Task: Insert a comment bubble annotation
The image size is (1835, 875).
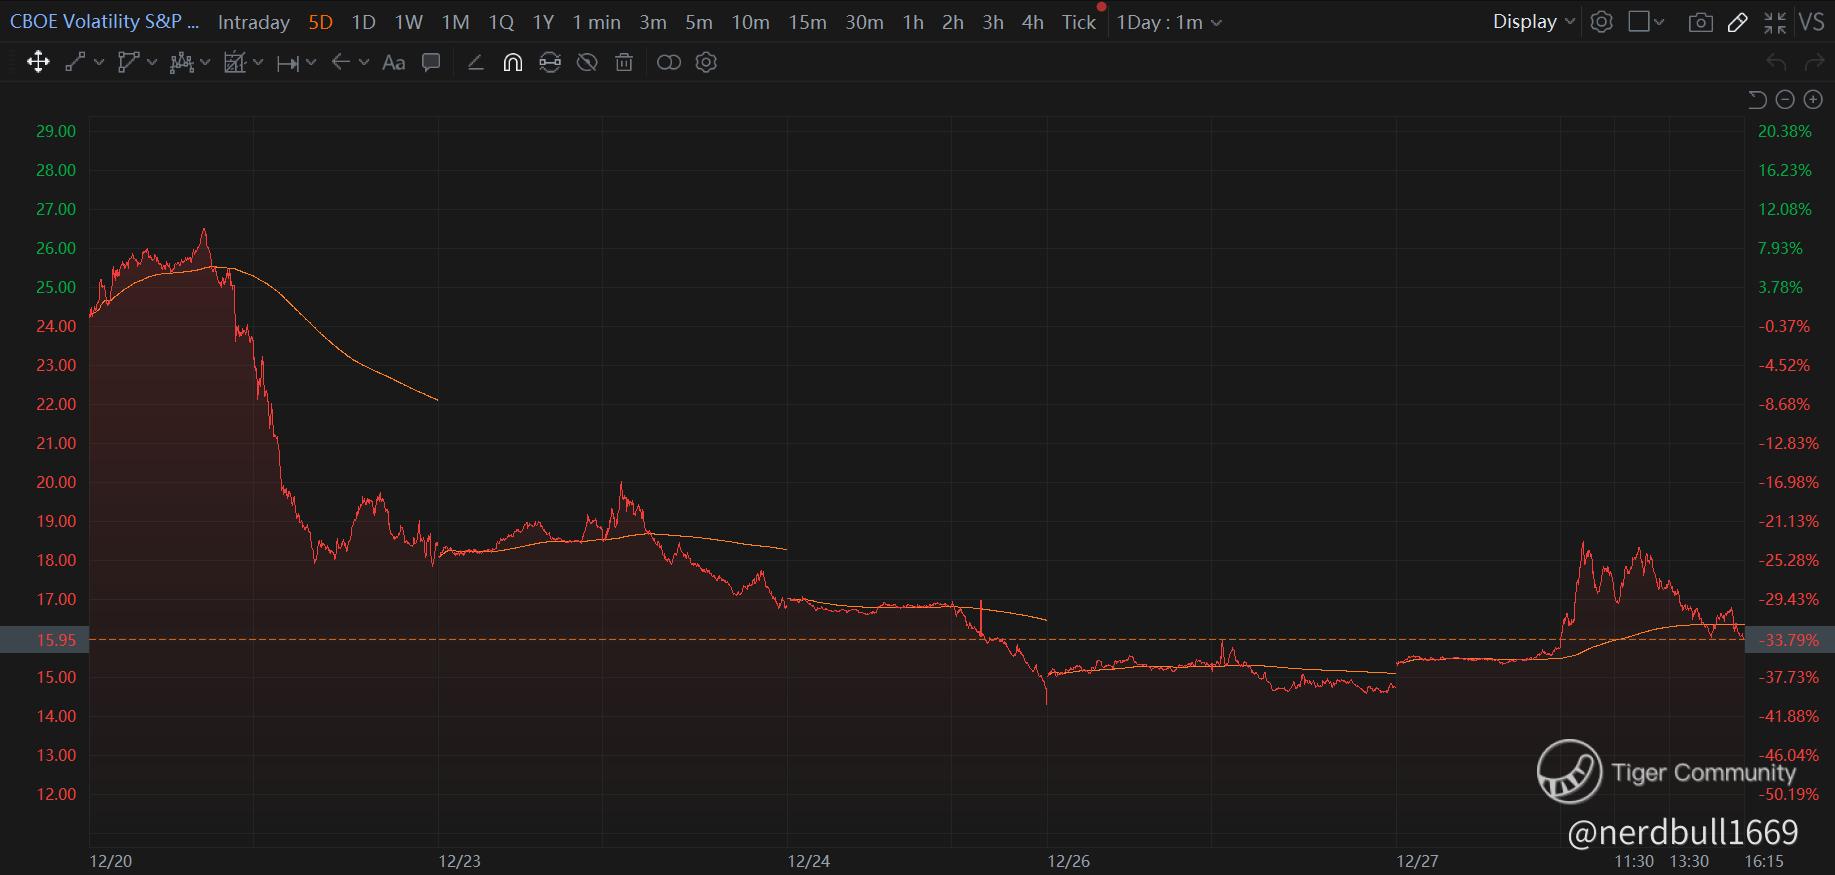Action: click(x=431, y=62)
